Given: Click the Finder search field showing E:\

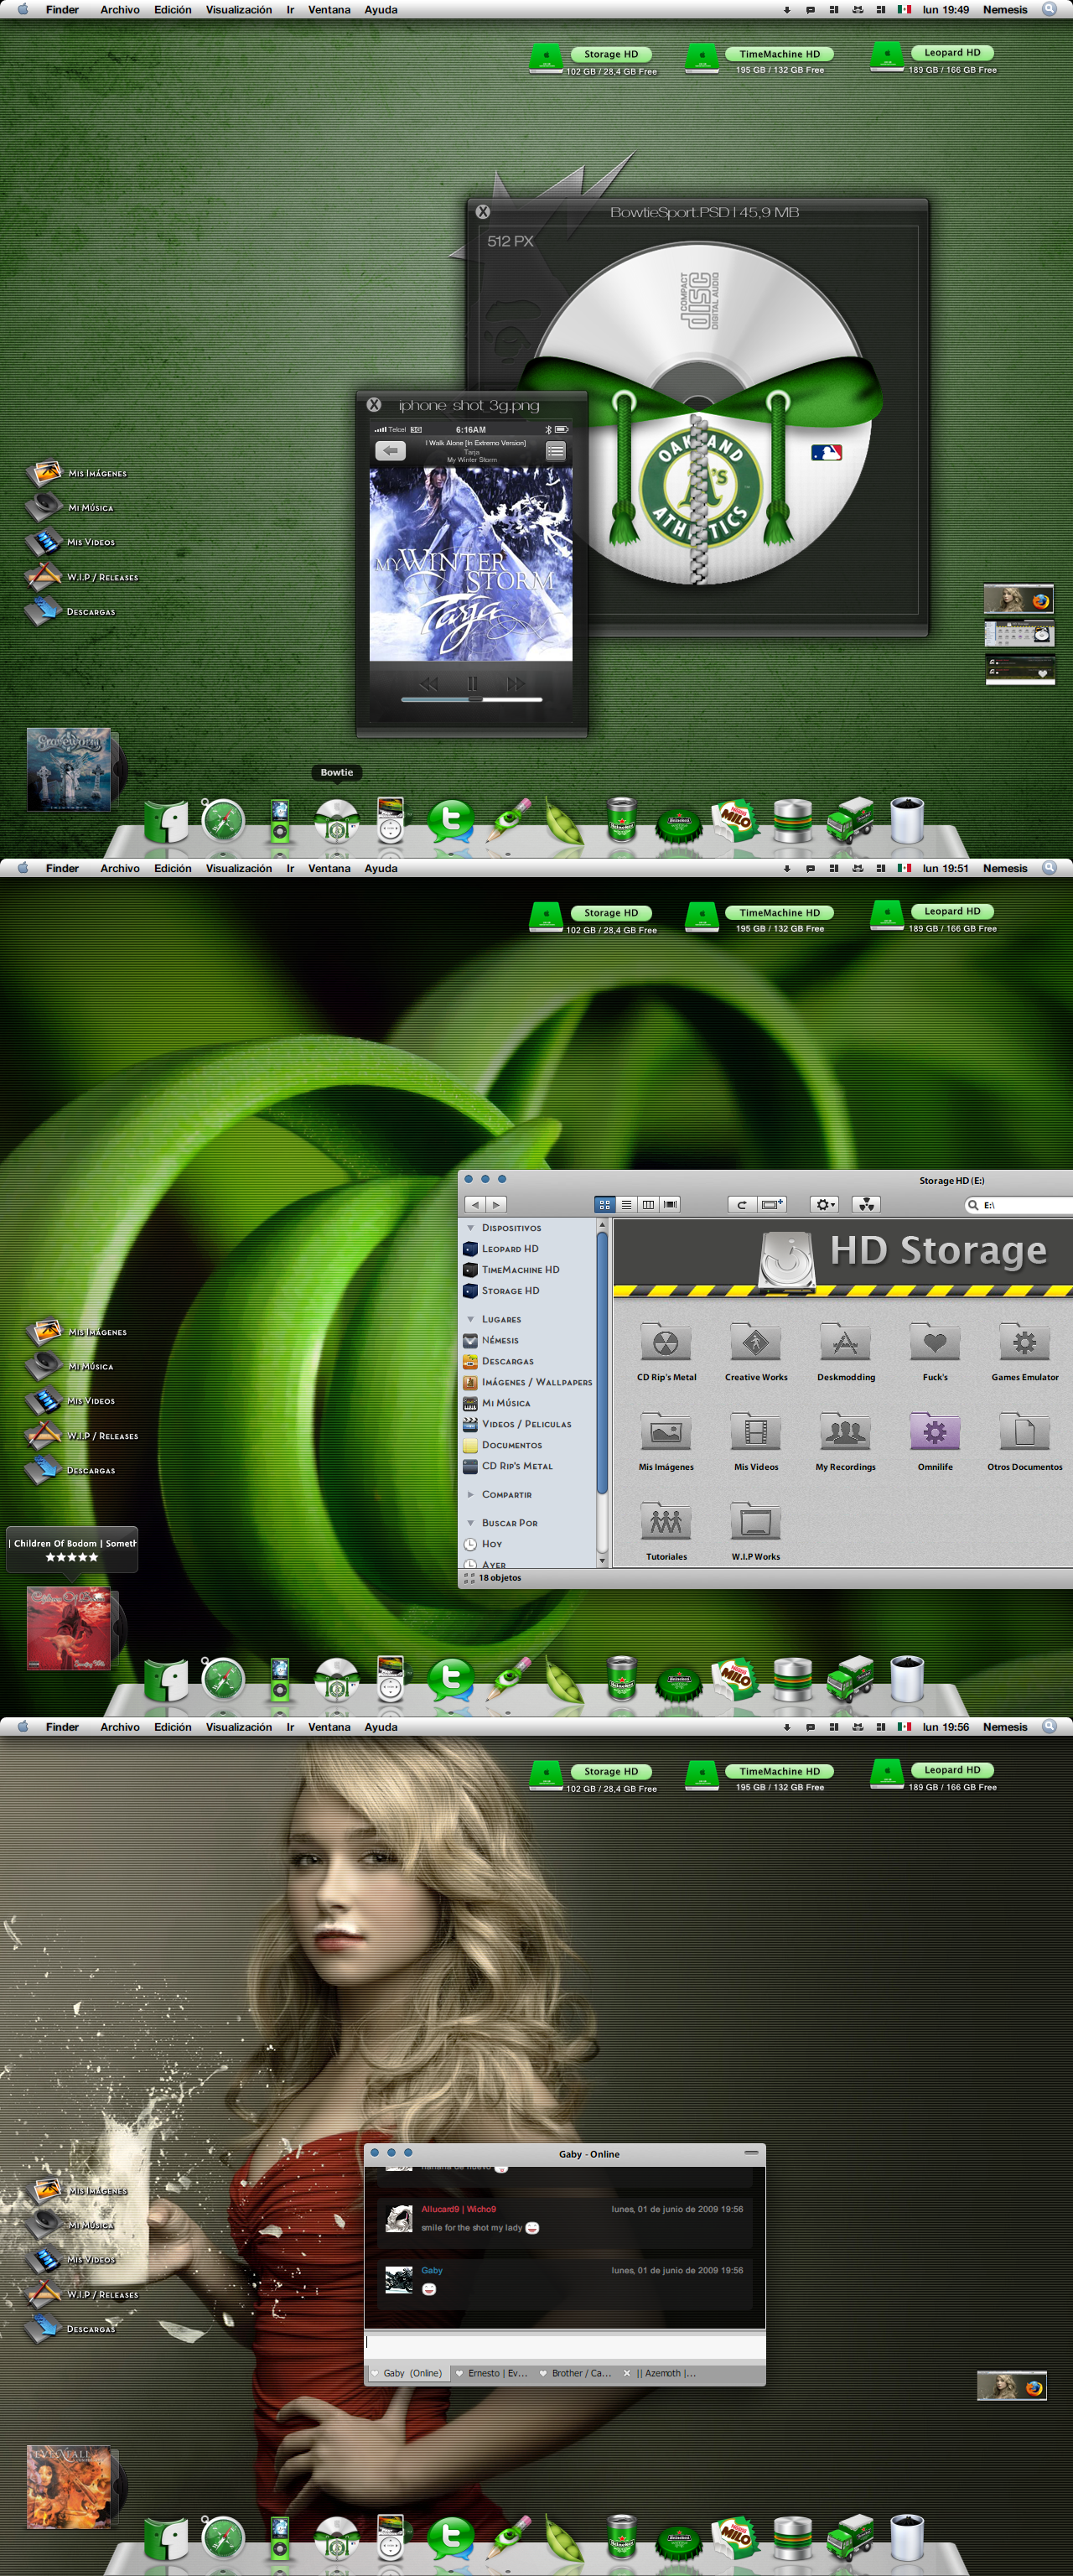Looking at the screenshot, I should point(1018,1205).
